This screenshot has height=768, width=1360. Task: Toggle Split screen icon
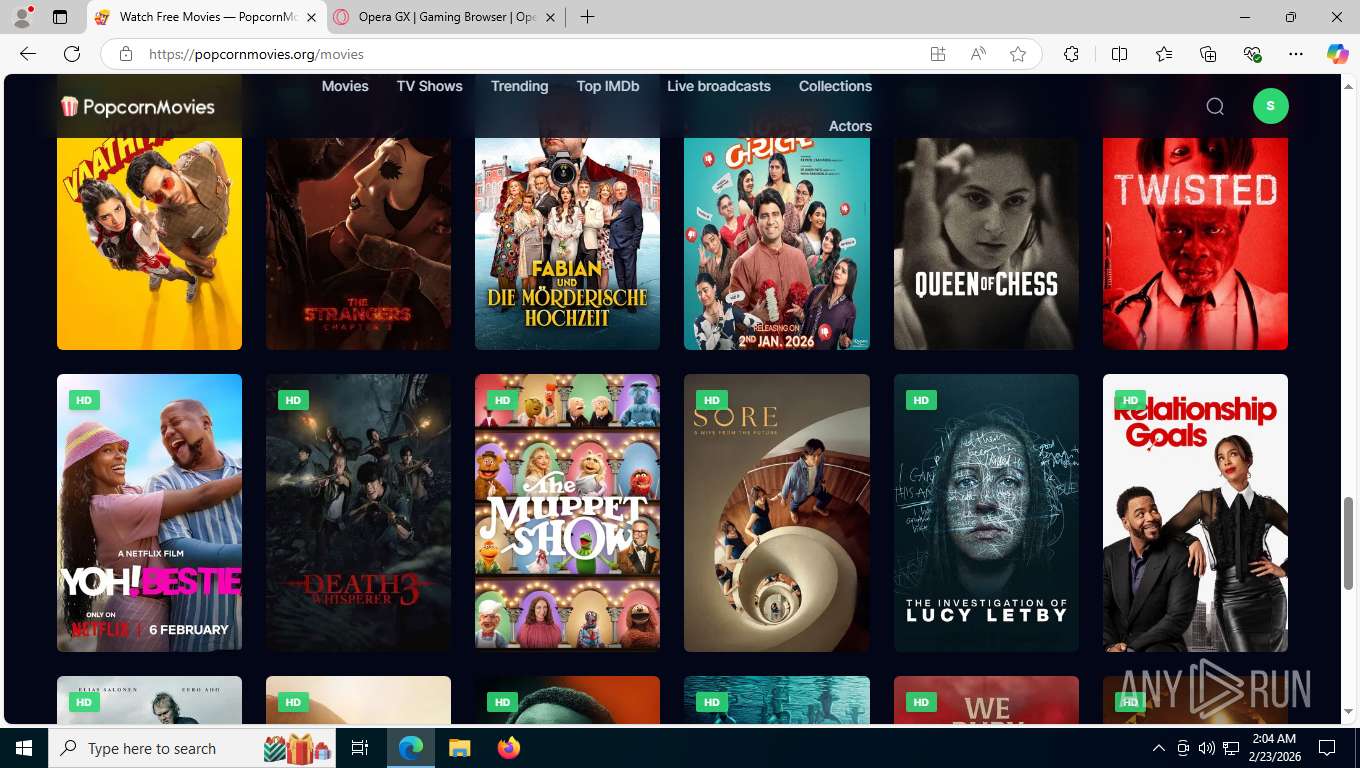click(1119, 54)
